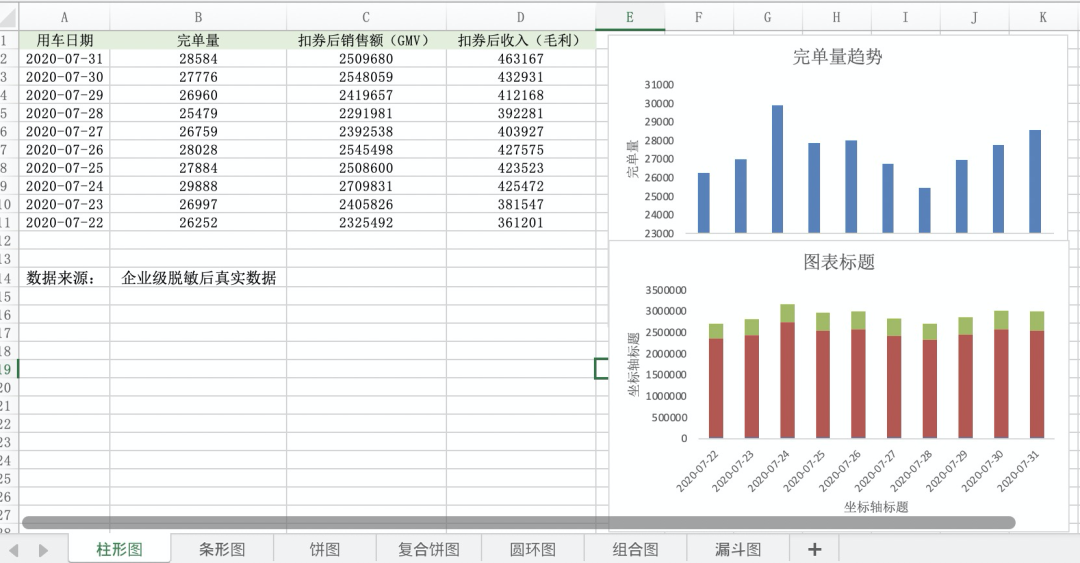
Task: Click the vertical 坐标轴标题 axis title
Action: (x=634, y=365)
